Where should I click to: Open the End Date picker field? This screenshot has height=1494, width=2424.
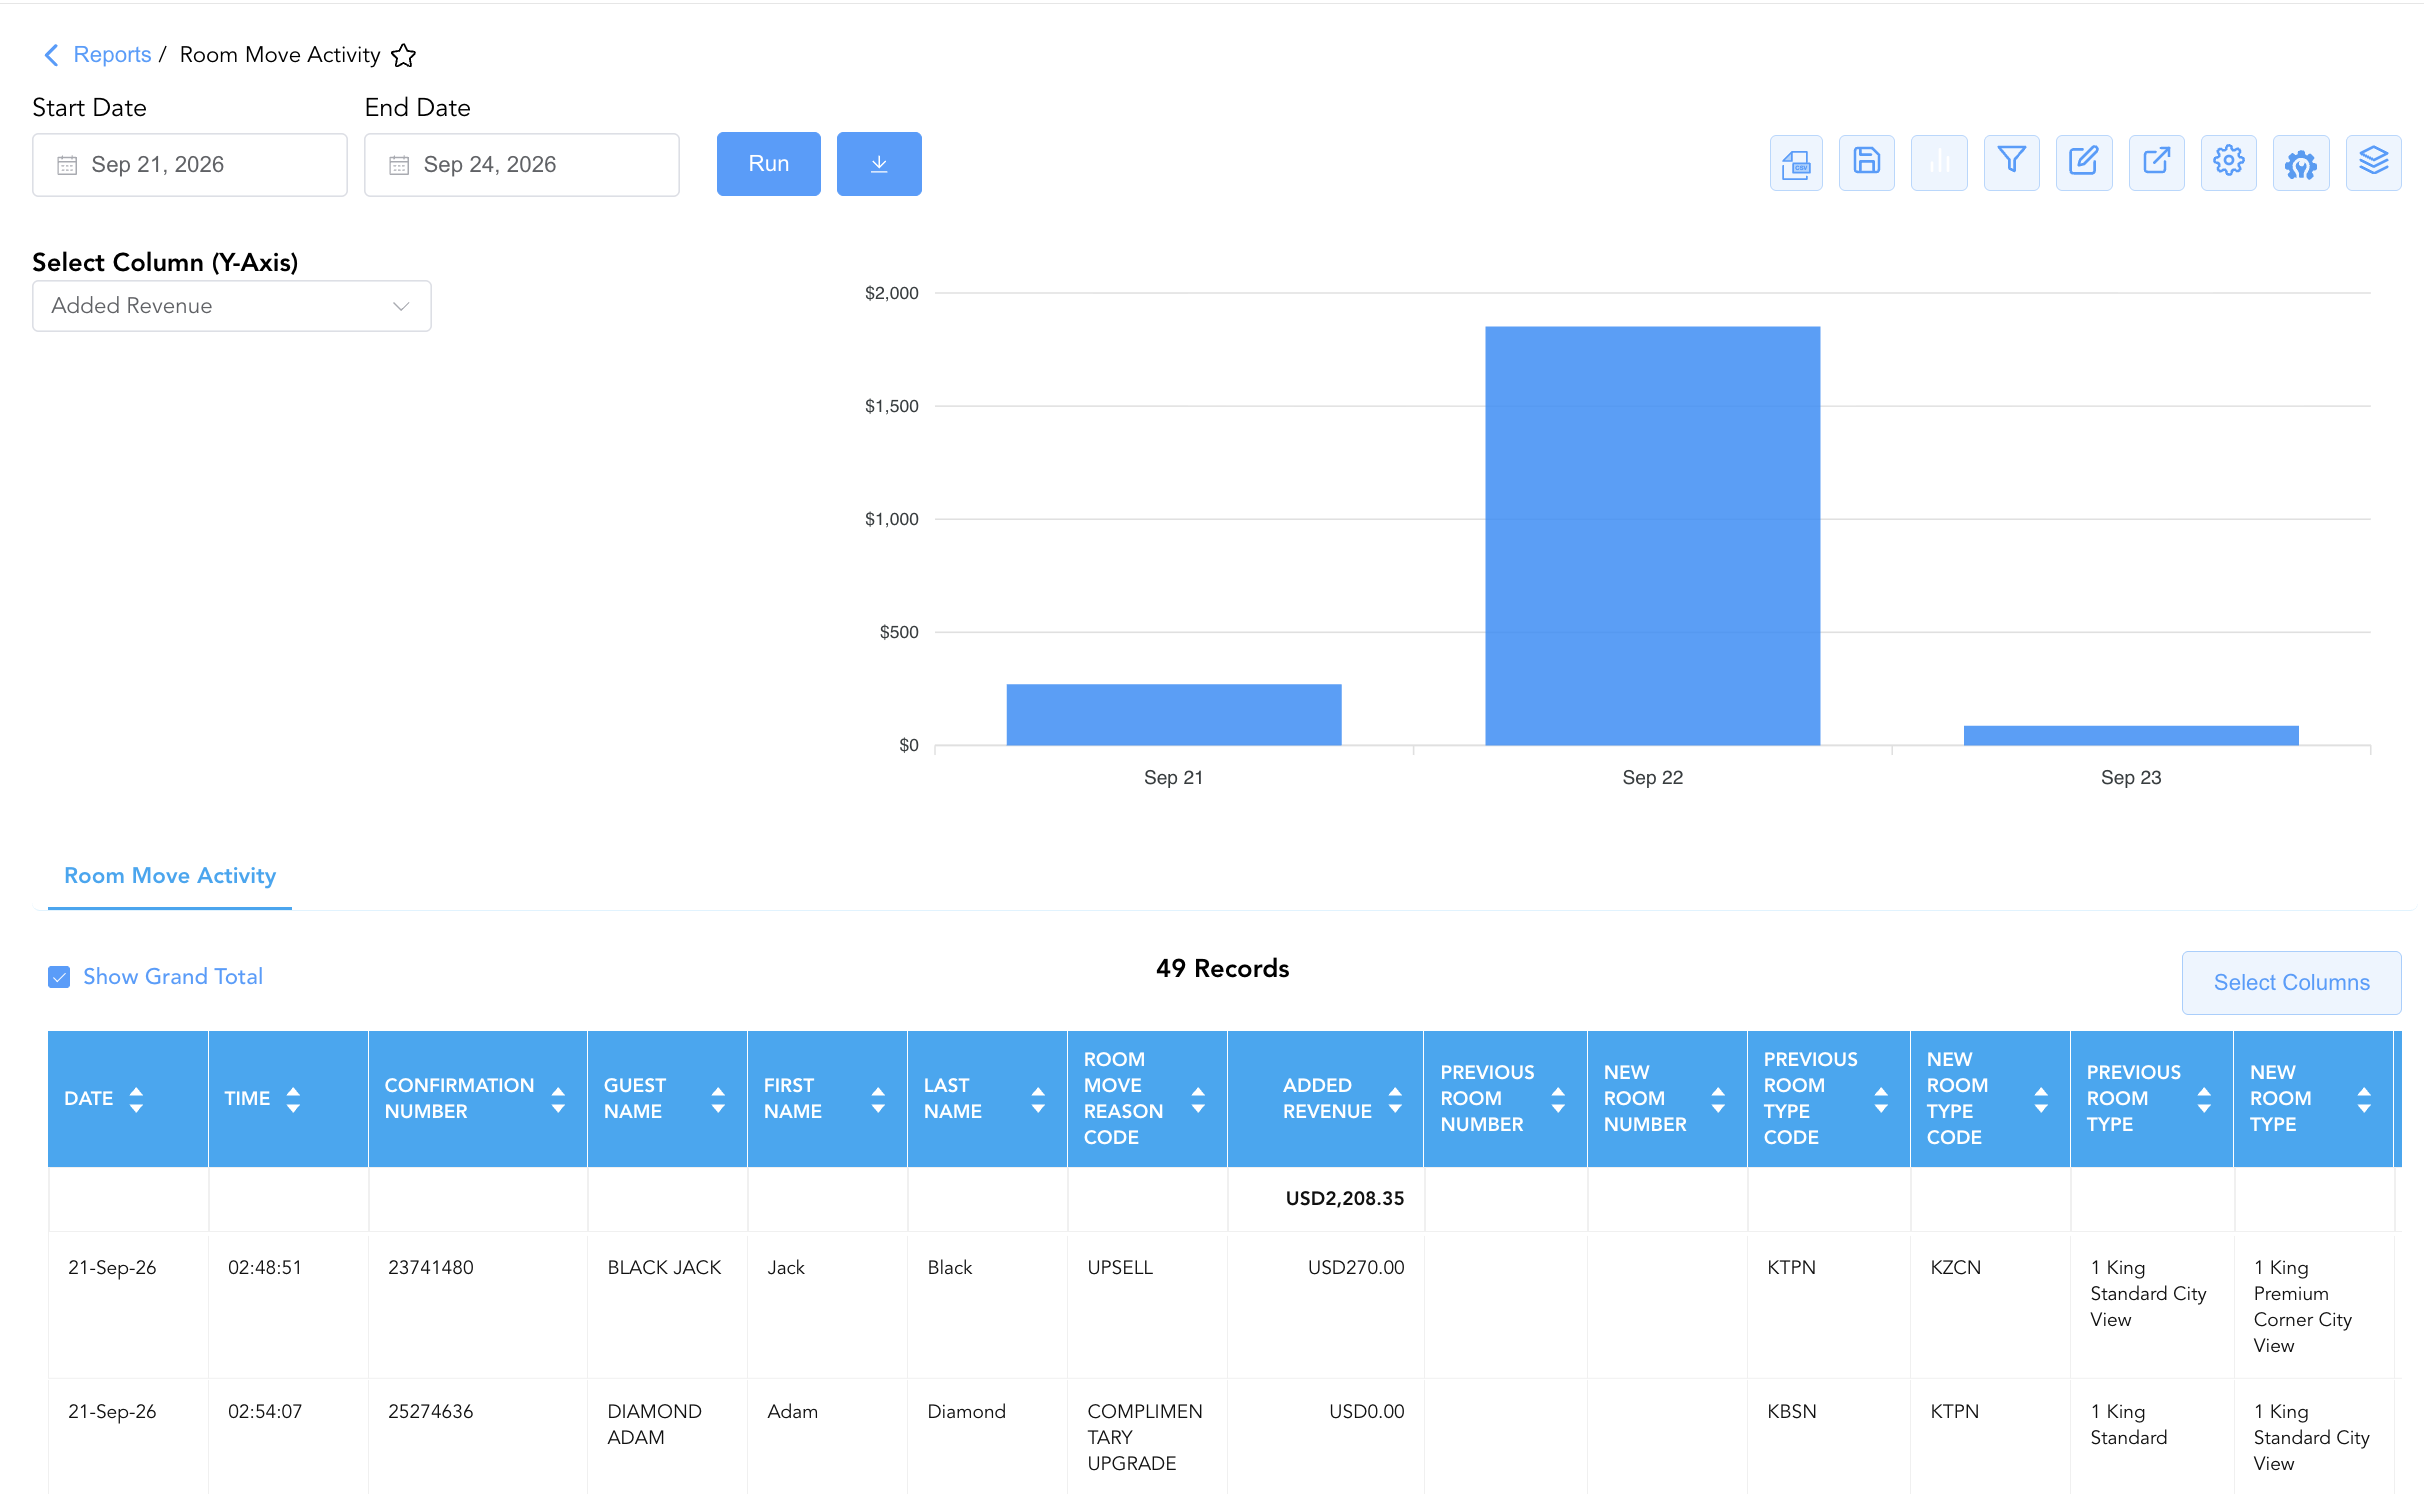point(522,165)
